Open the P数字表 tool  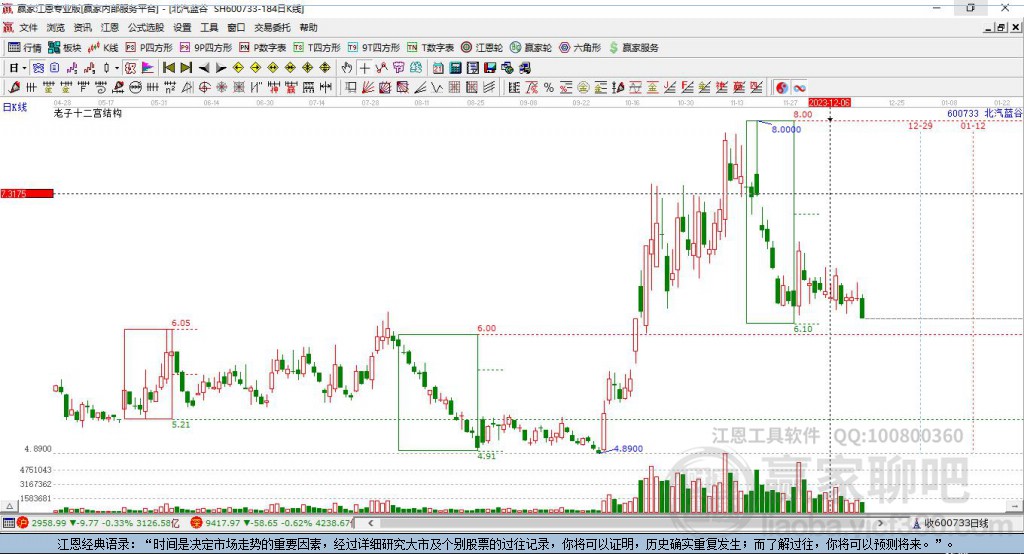tap(263, 48)
